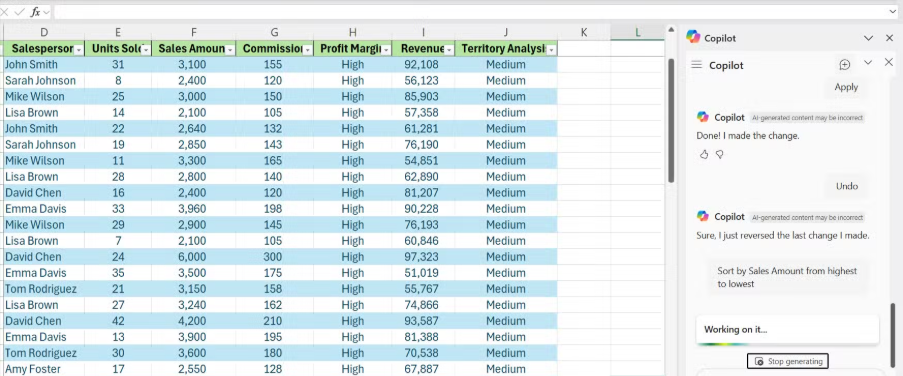This screenshot has width=903, height=376.
Task: Select sales amount cell '6,000'
Action: tap(194, 257)
